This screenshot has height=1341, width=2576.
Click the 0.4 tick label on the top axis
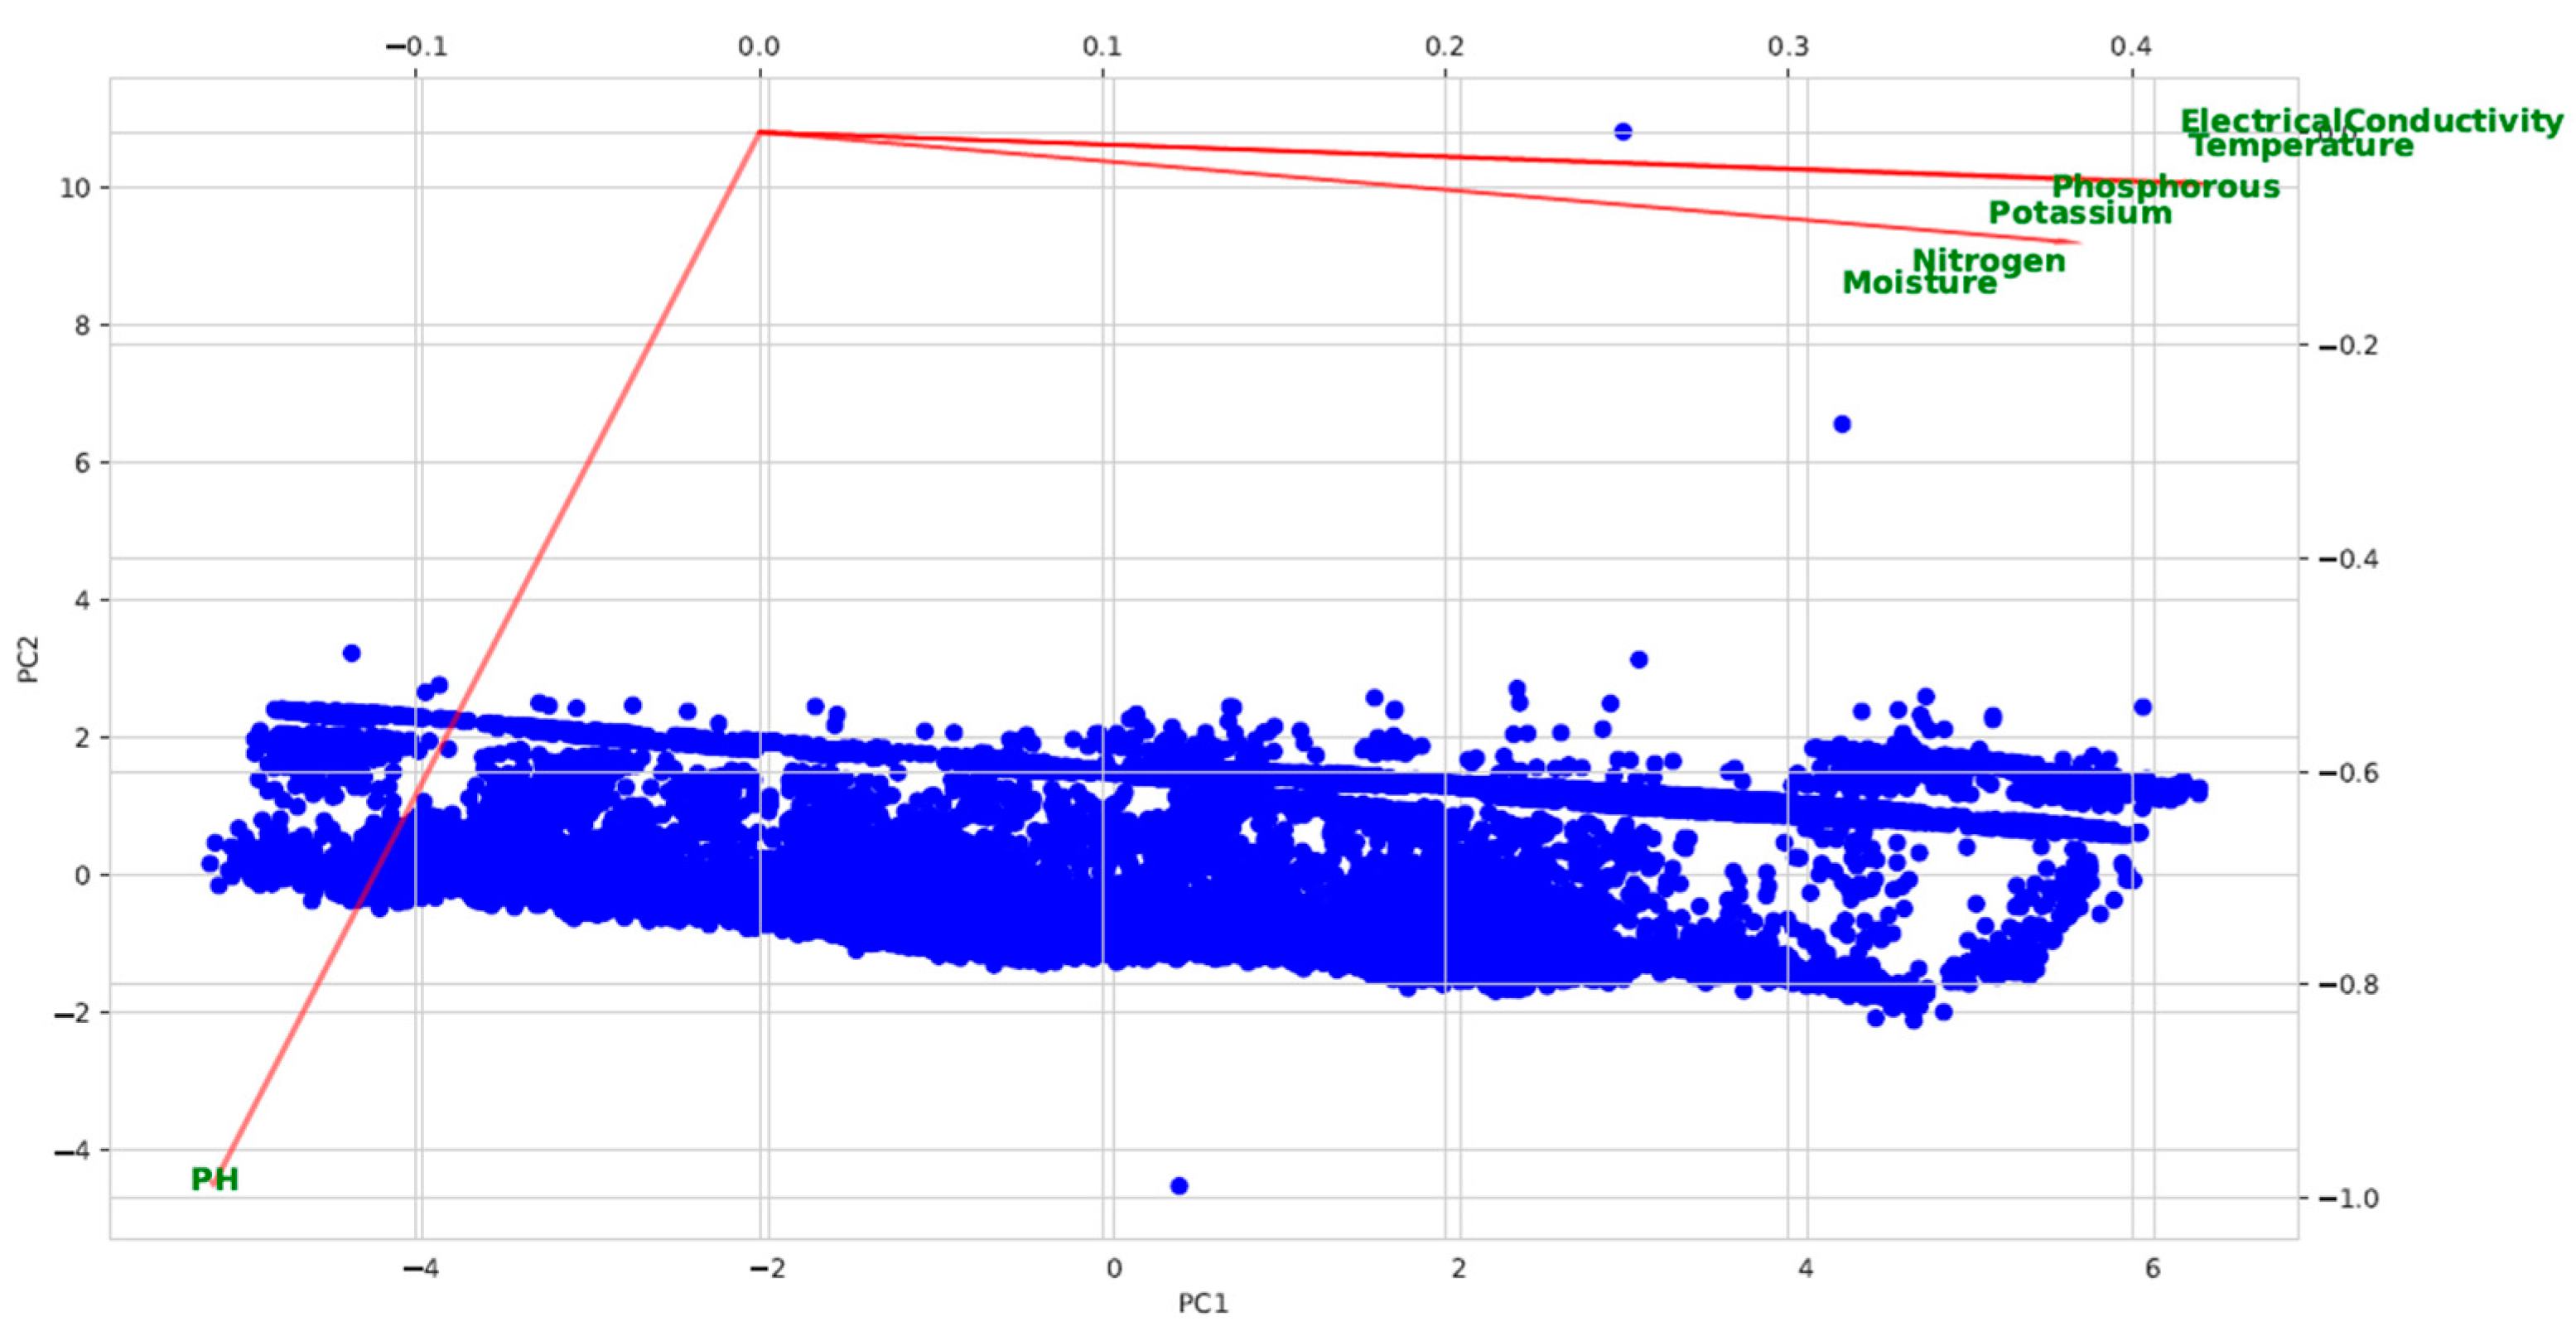coord(2131,47)
